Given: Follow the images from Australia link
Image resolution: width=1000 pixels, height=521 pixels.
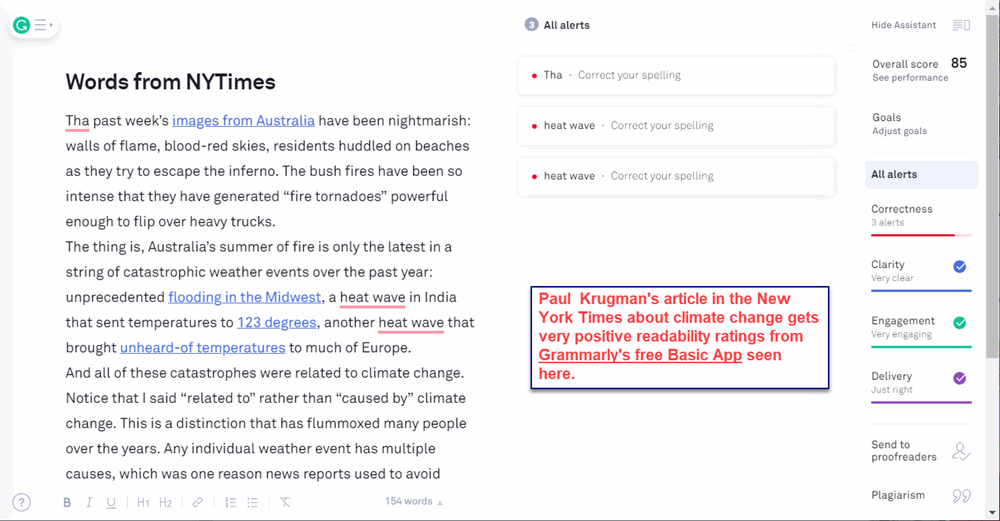Looking at the screenshot, I should [243, 121].
